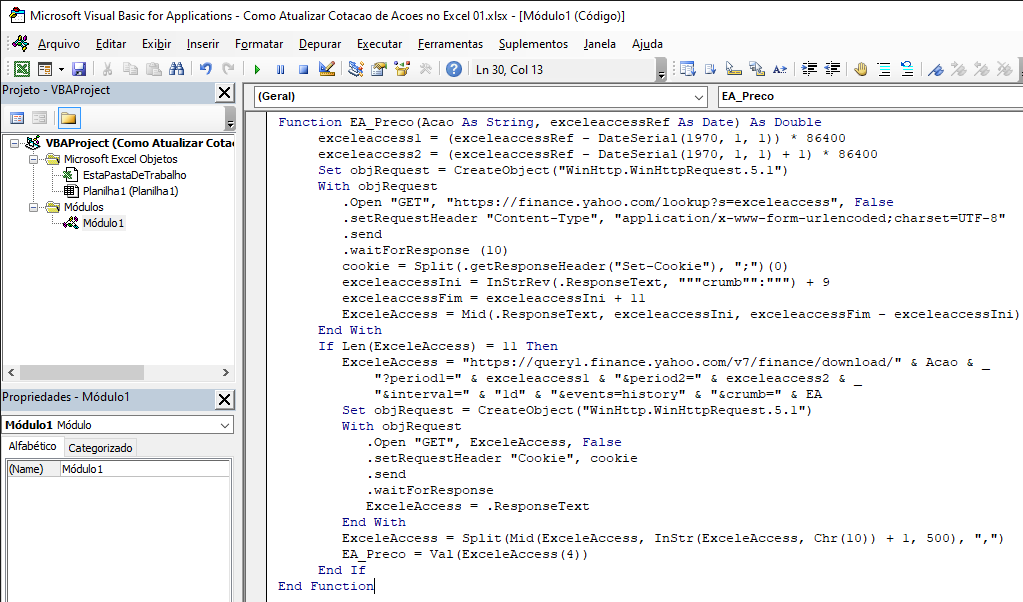Click the Uncomment Block icon
The width and height of the screenshot is (1023, 602).
907,69
